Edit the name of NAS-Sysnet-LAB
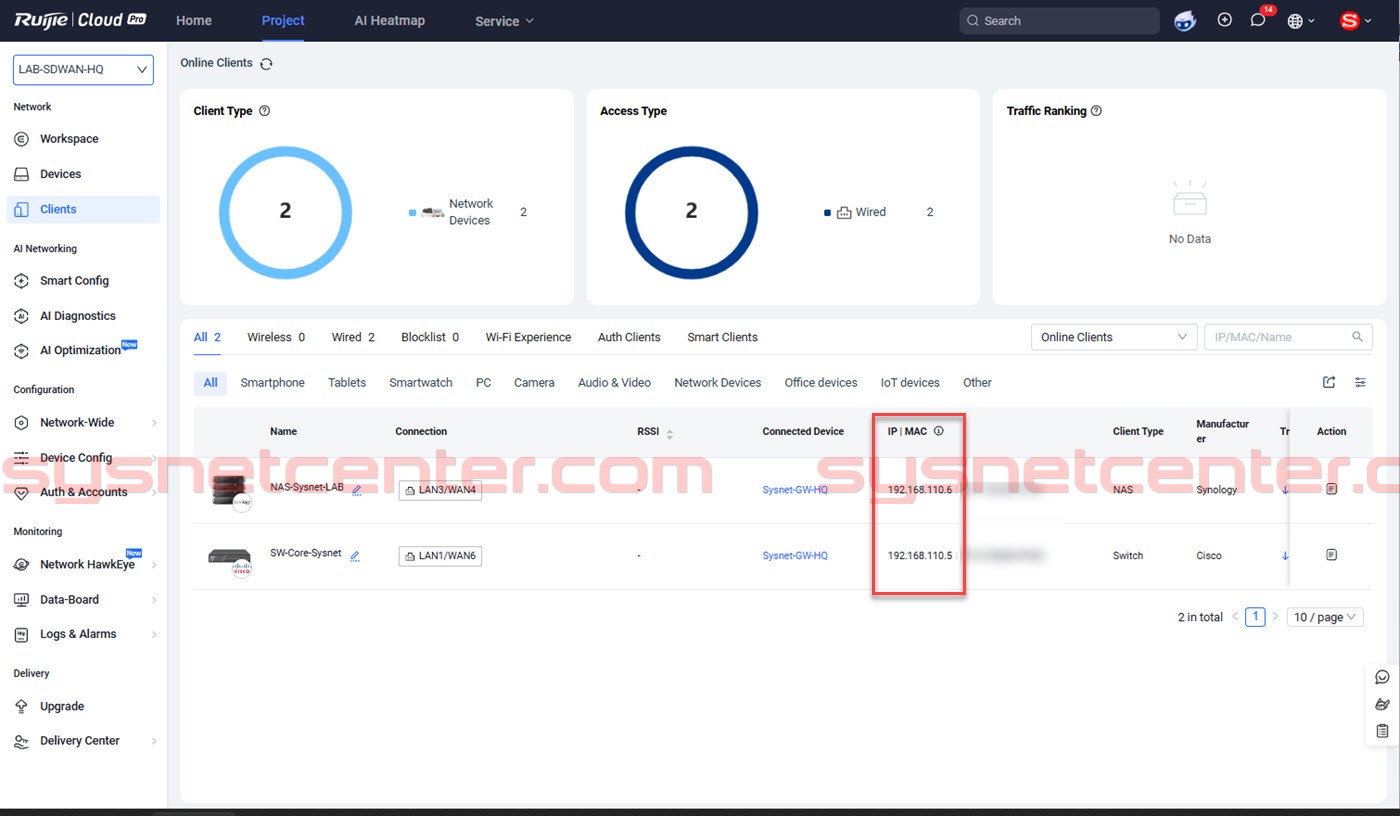The height and width of the screenshot is (816, 1400). coord(357,490)
